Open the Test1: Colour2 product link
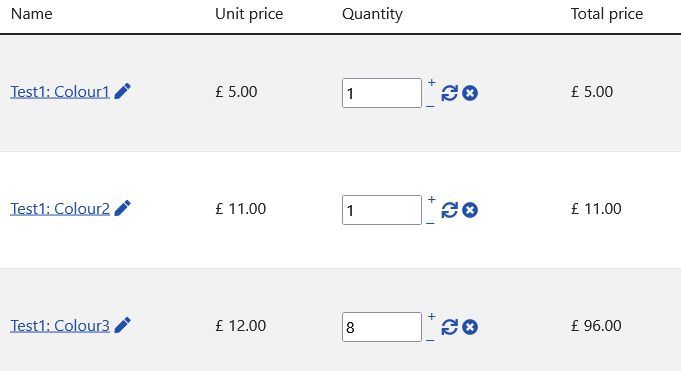681x371 pixels. [60, 209]
